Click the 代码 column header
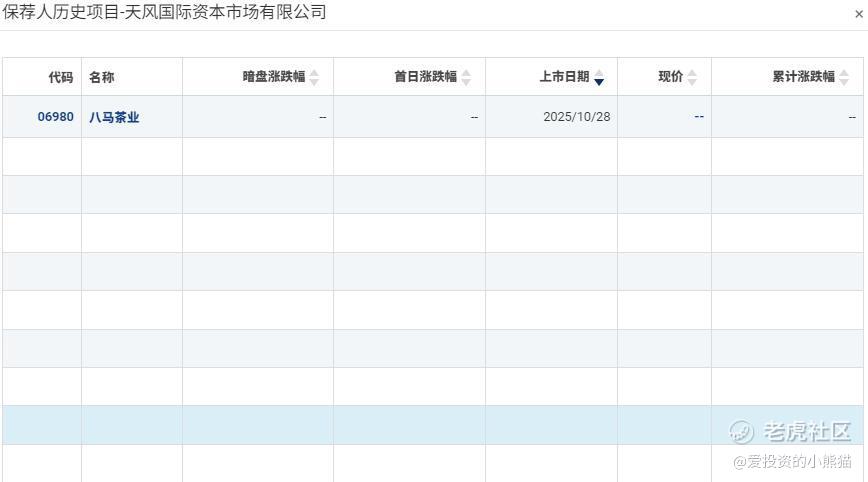 tap(42, 77)
